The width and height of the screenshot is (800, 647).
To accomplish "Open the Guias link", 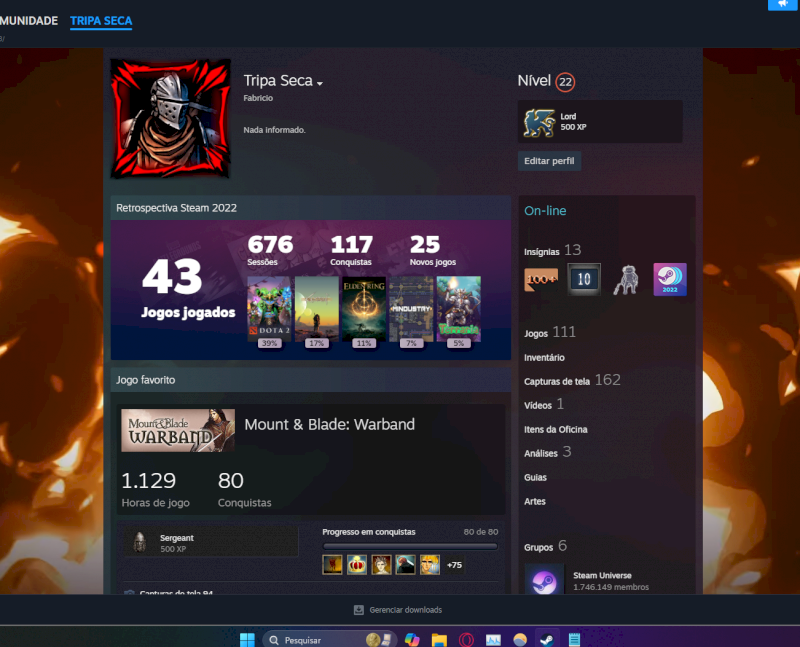I will point(535,478).
